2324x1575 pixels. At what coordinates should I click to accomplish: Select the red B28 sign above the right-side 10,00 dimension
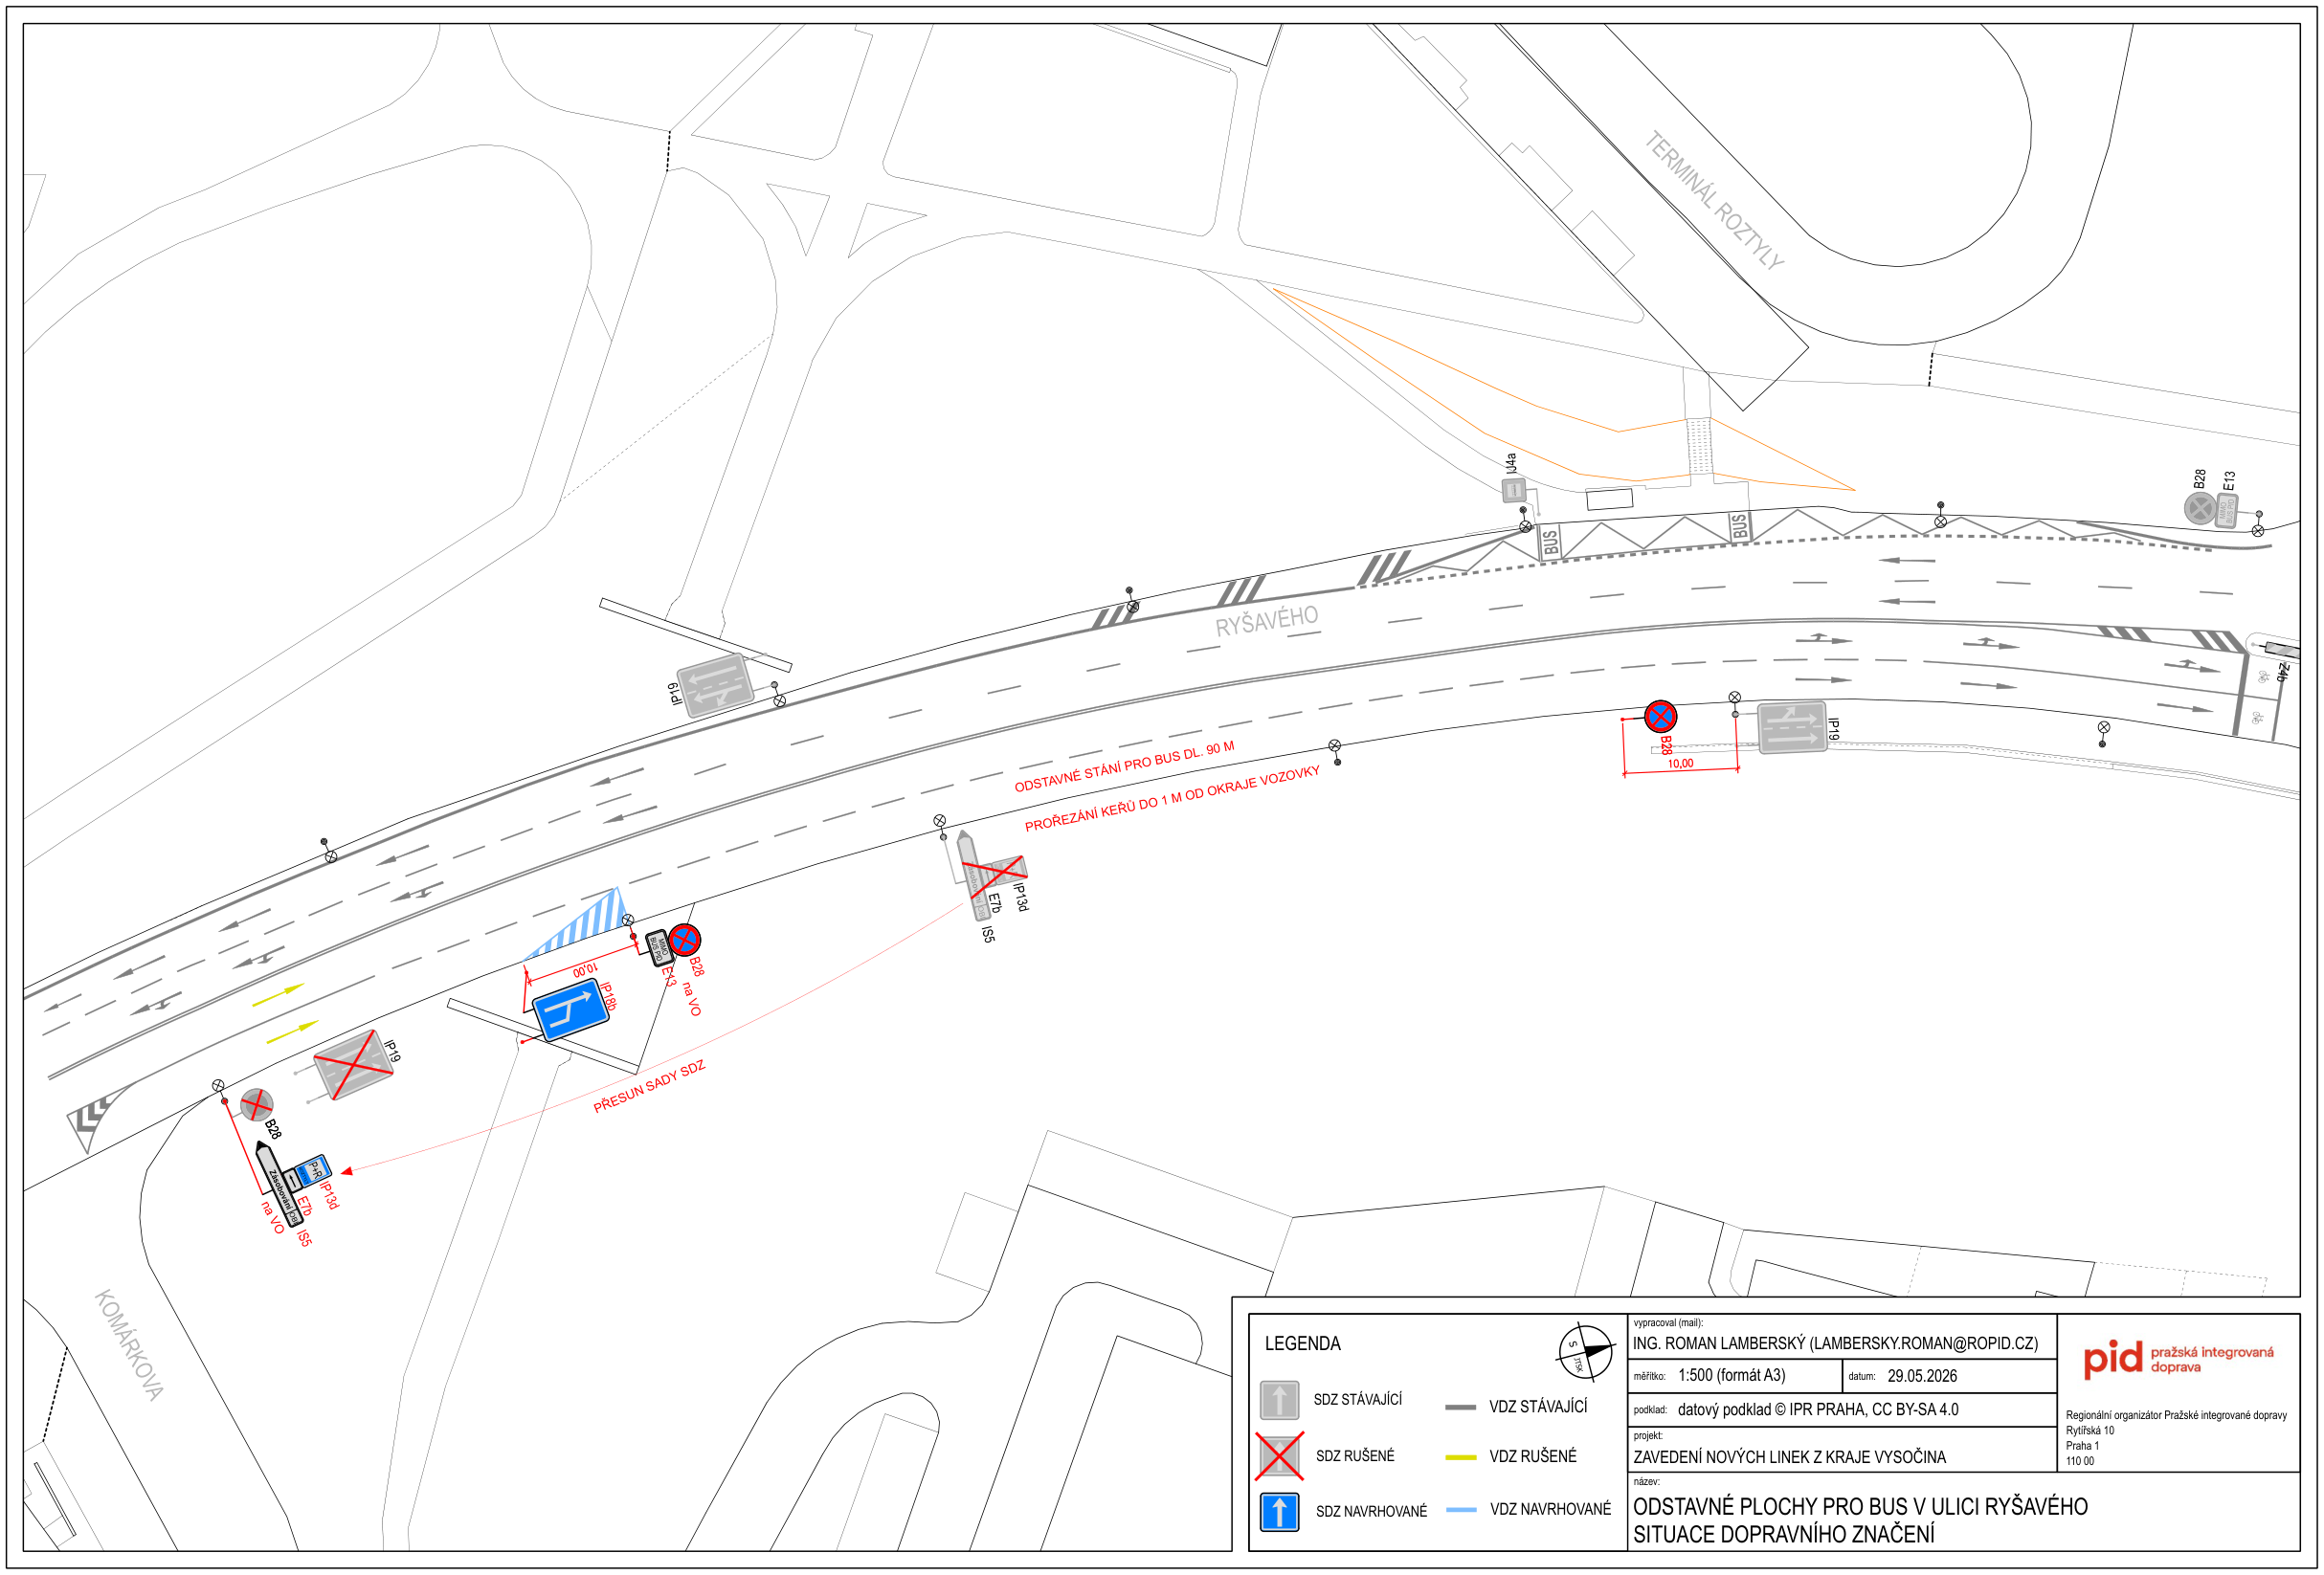(x=1660, y=716)
